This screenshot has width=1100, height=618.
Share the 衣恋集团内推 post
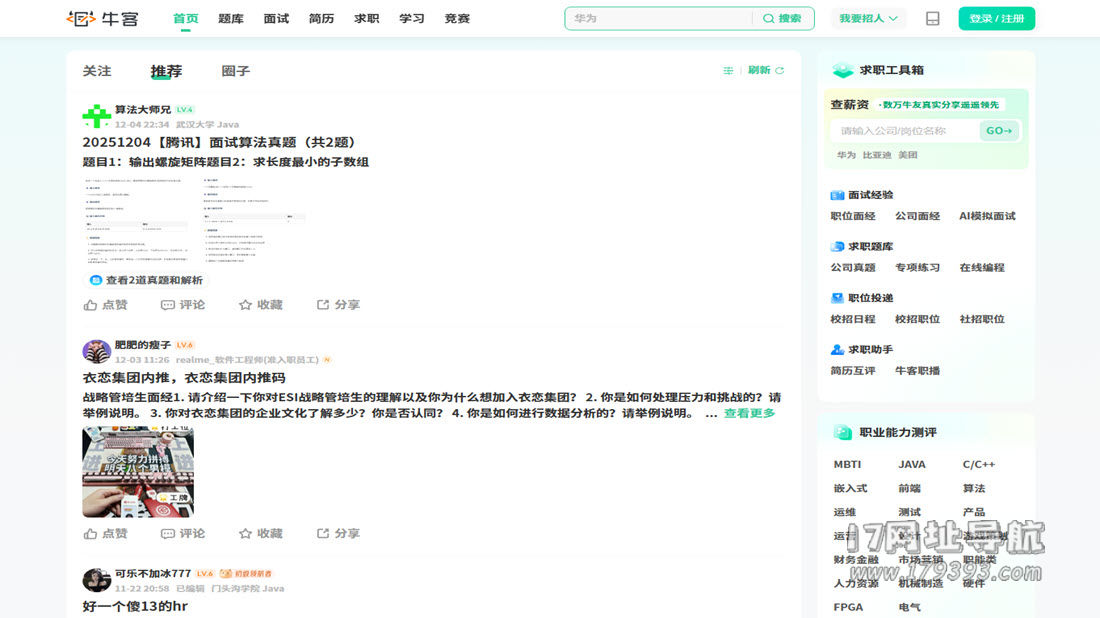pyautogui.click(x=338, y=533)
